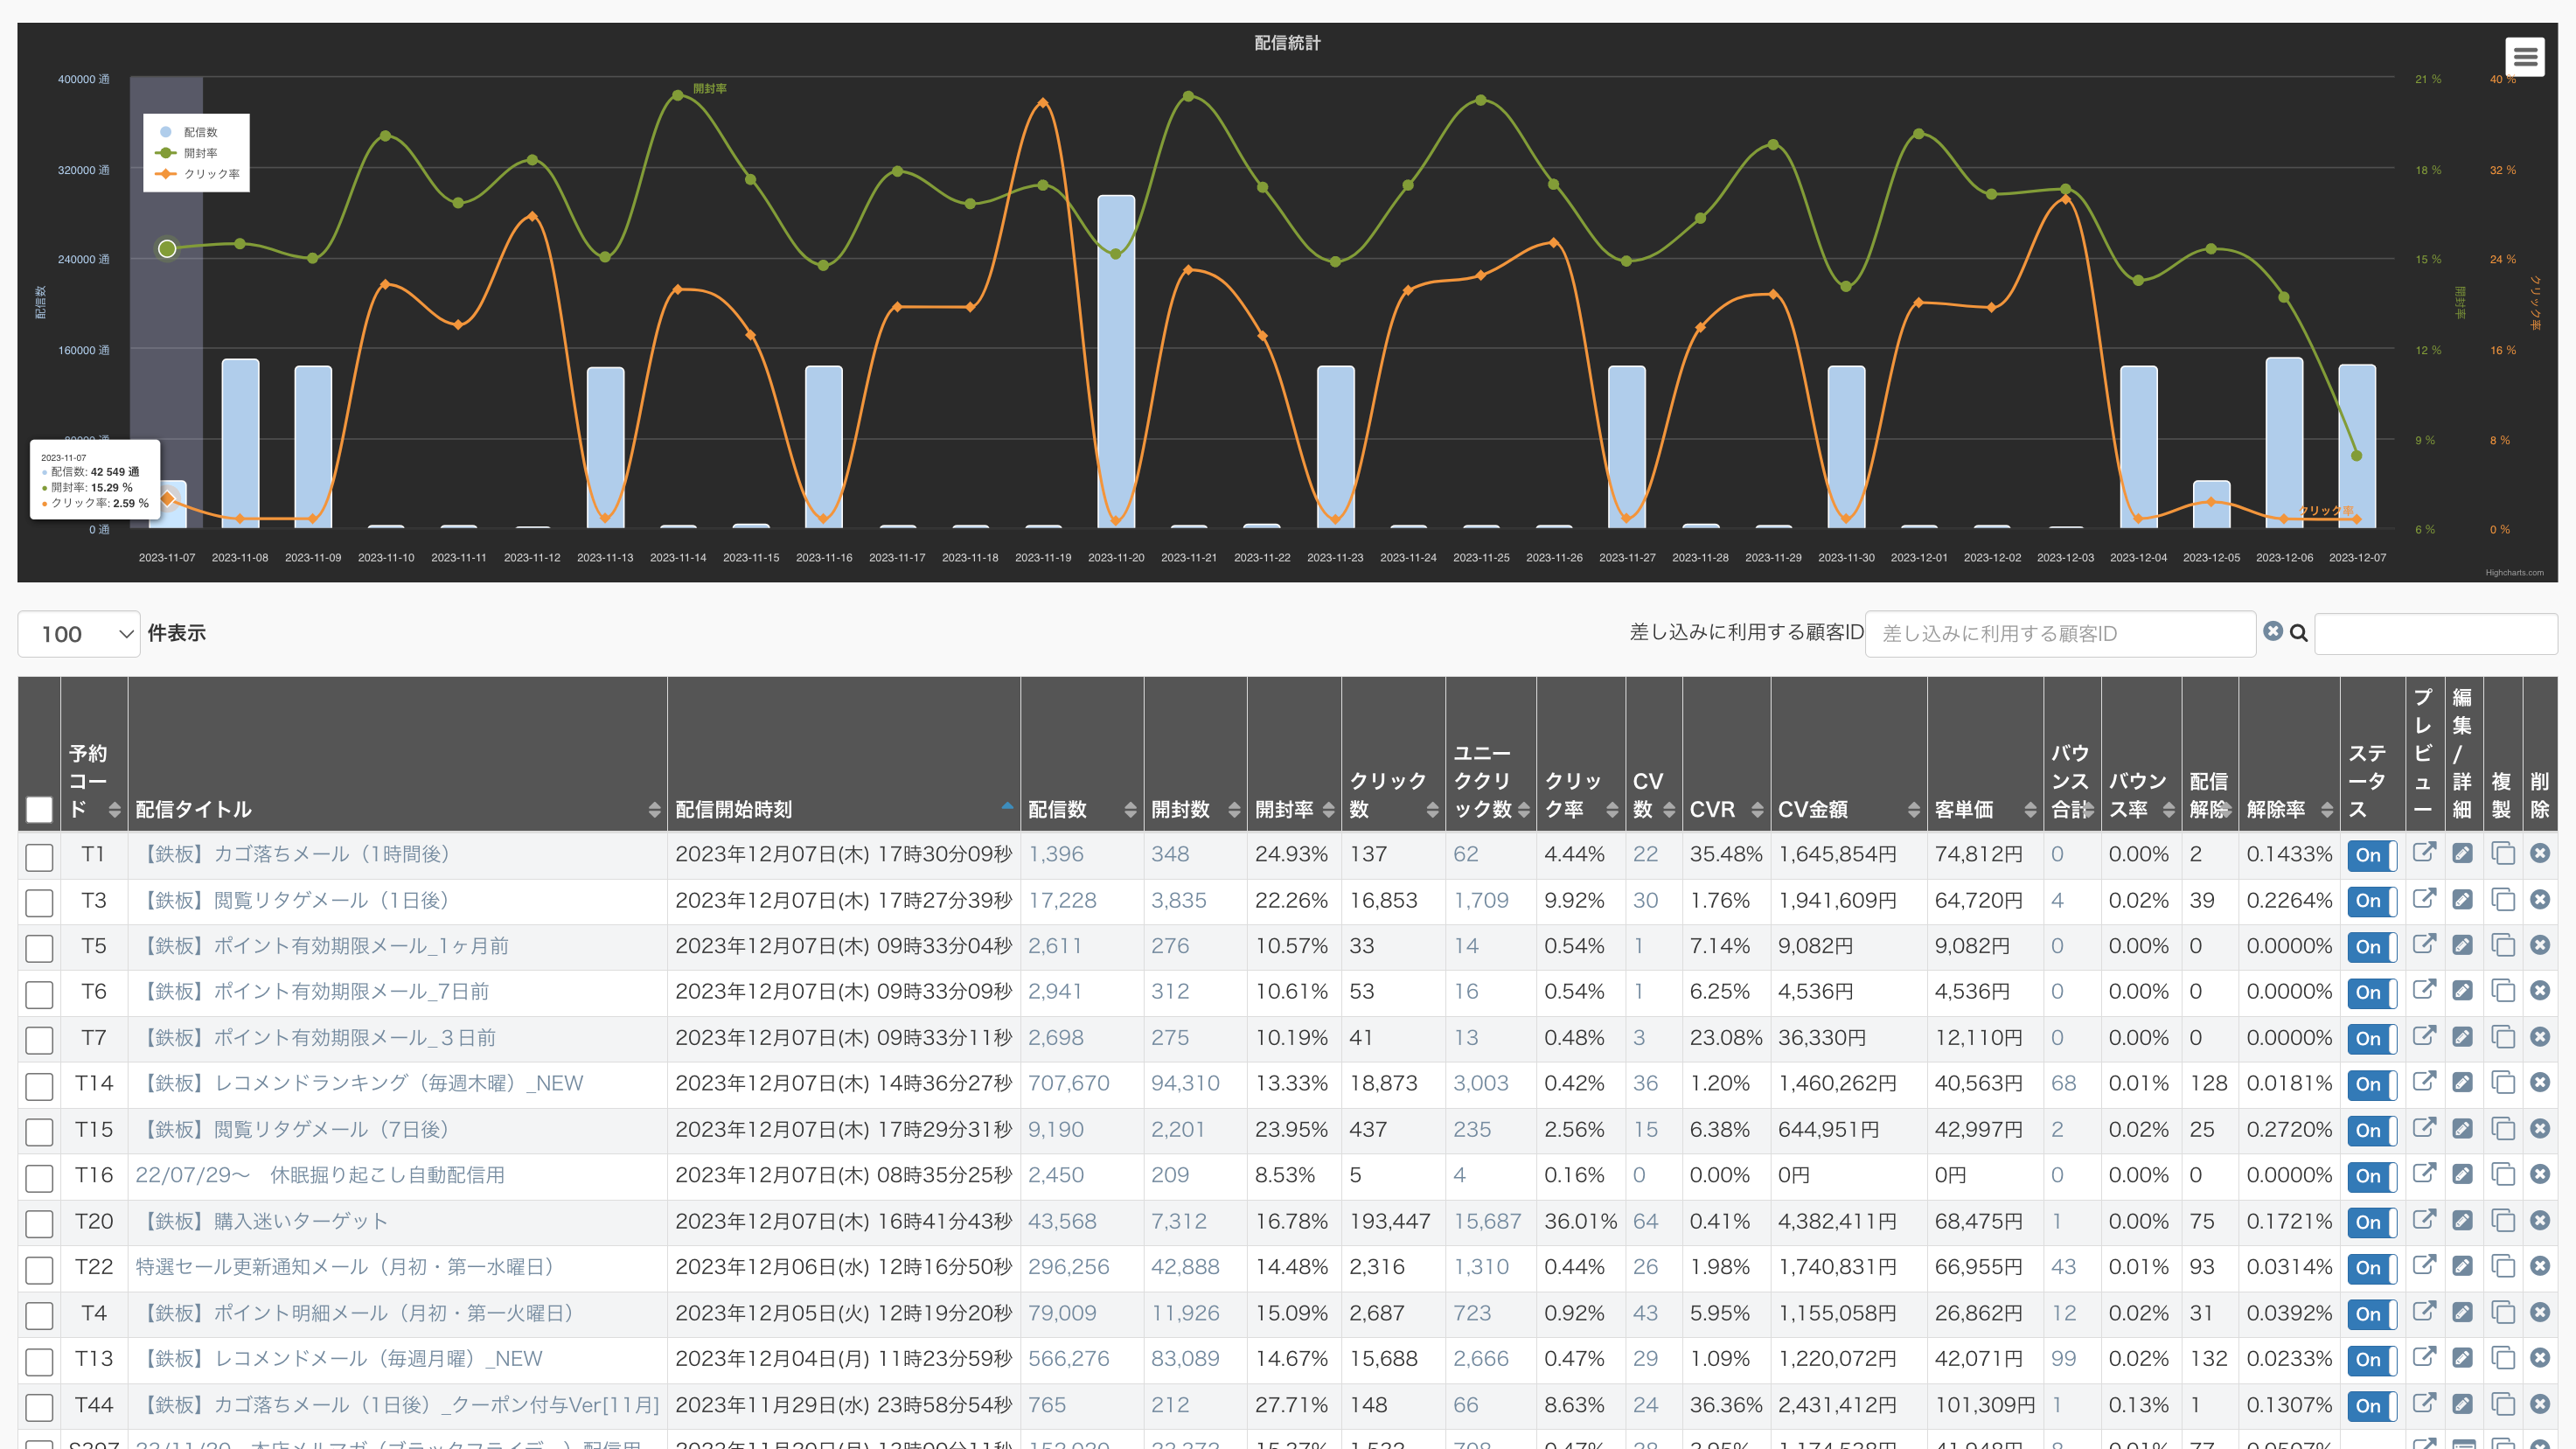
Task: Delete the T1 delivery row
Action: click(x=2540, y=853)
